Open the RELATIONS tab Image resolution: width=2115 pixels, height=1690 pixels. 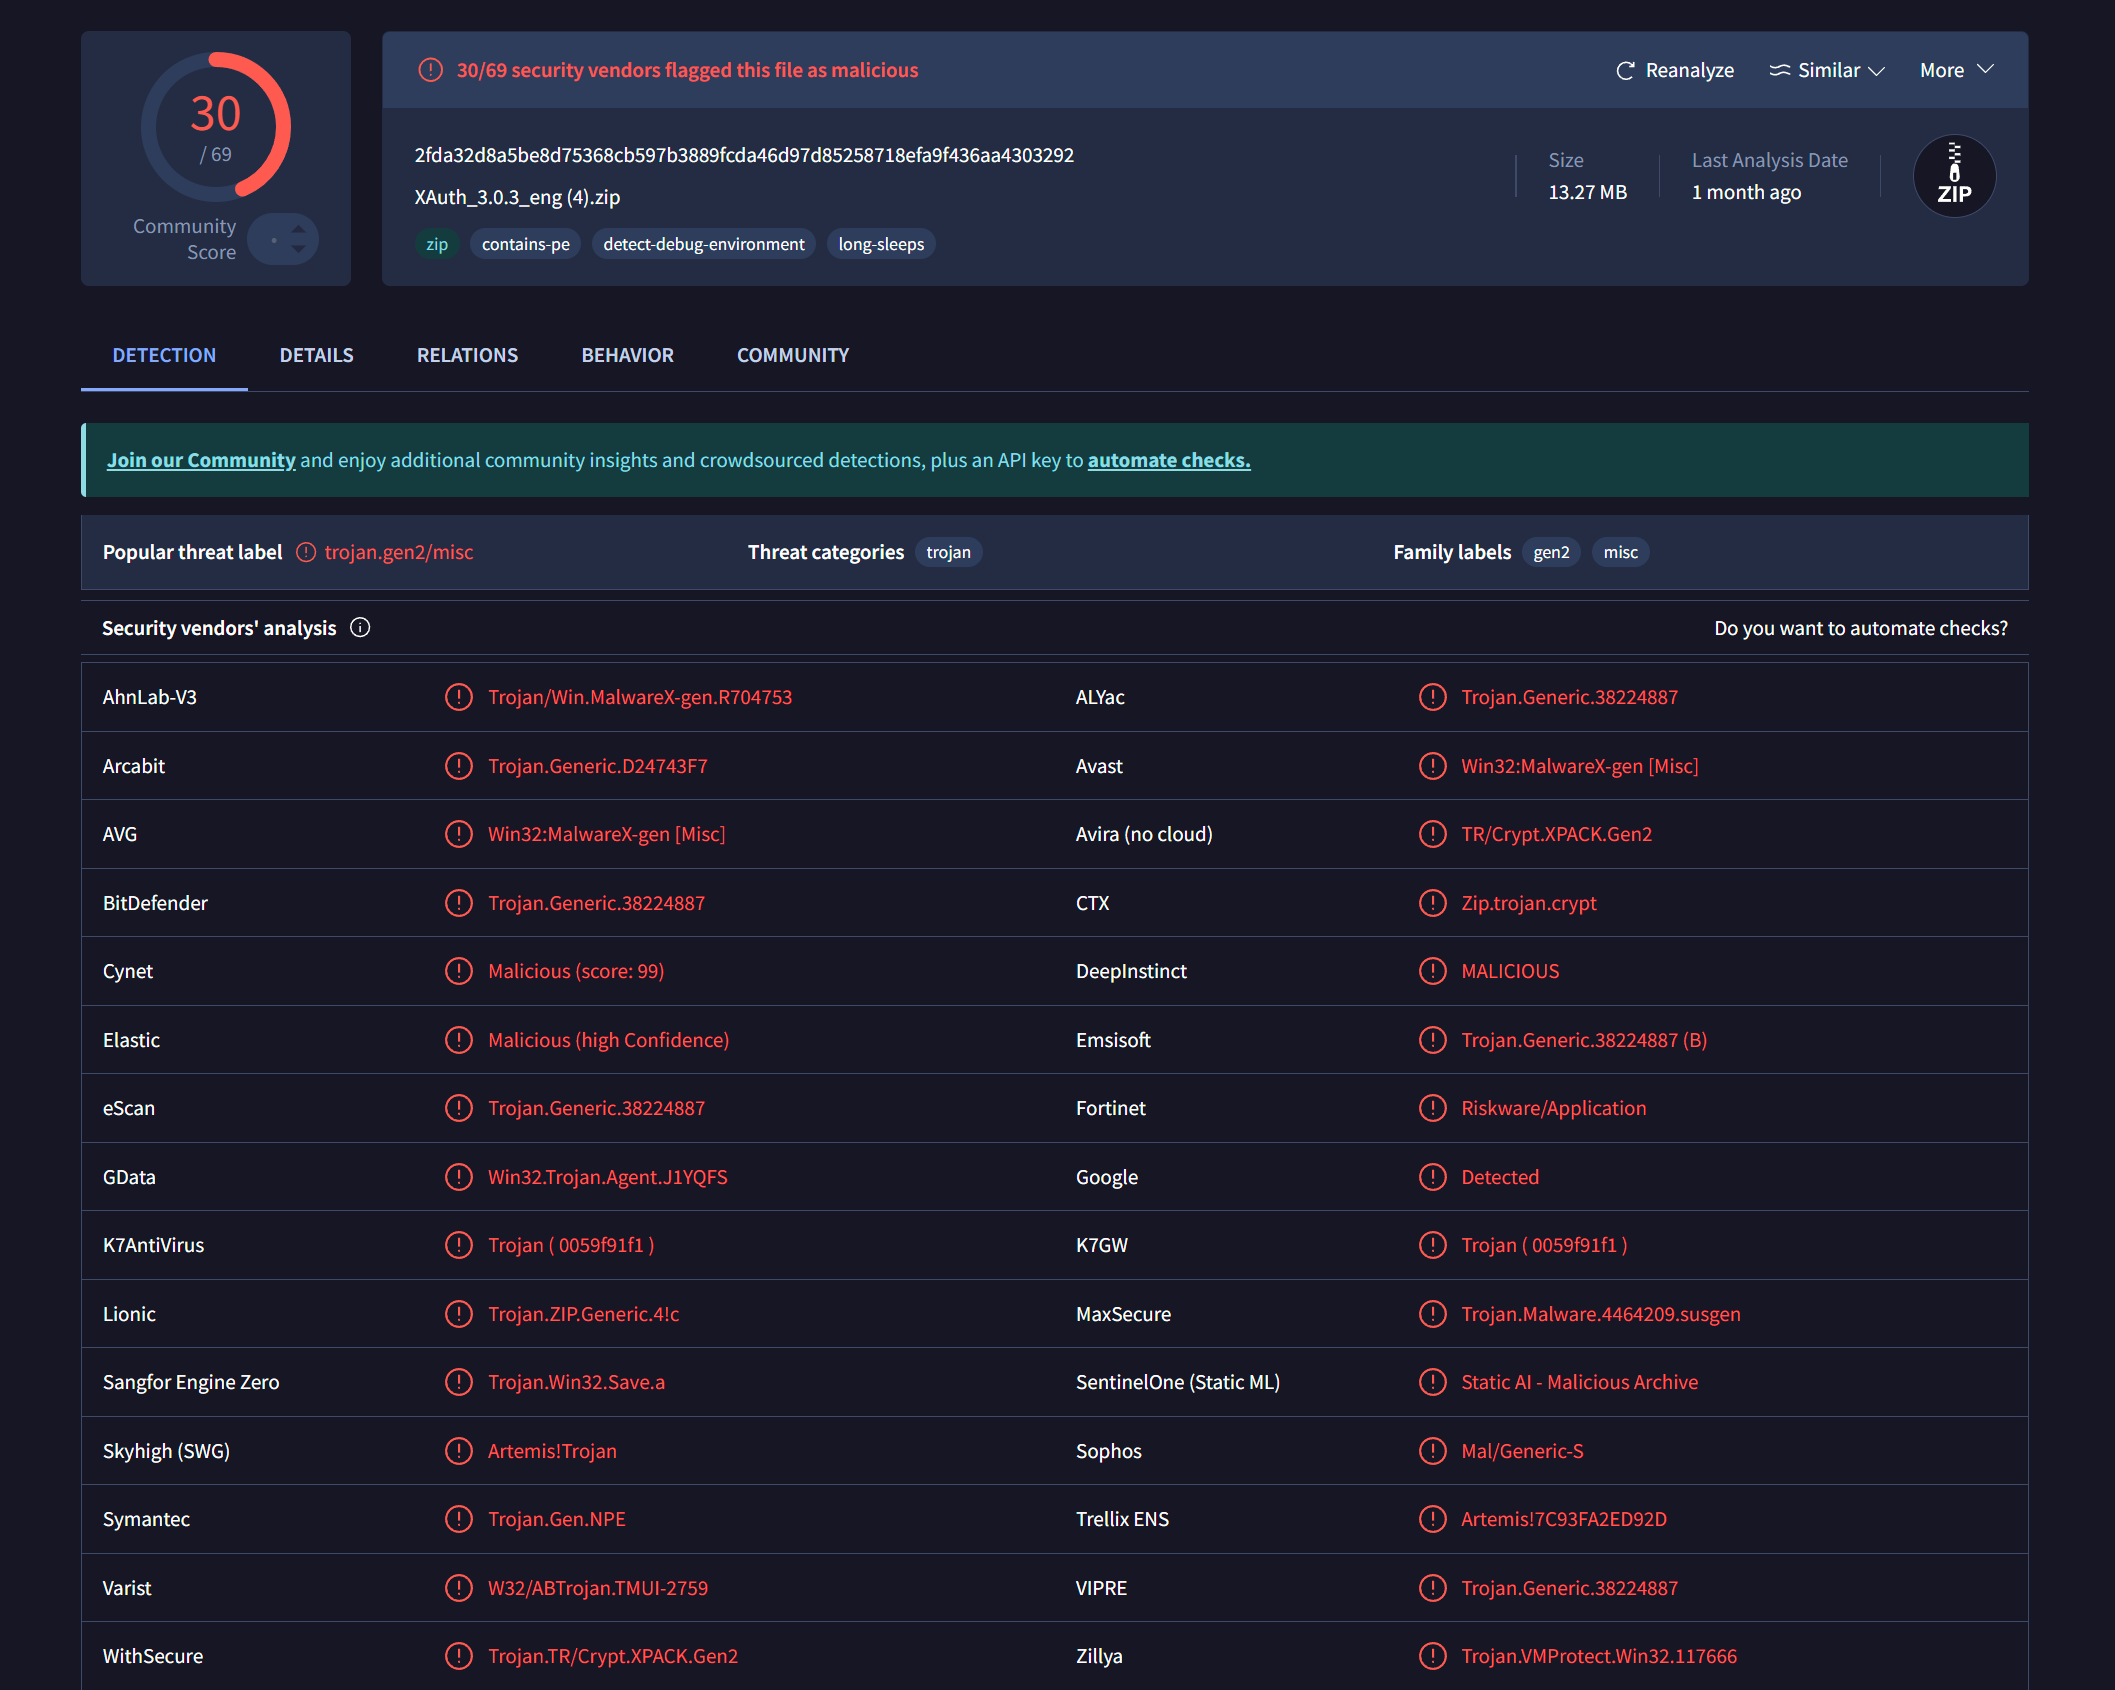(467, 355)
